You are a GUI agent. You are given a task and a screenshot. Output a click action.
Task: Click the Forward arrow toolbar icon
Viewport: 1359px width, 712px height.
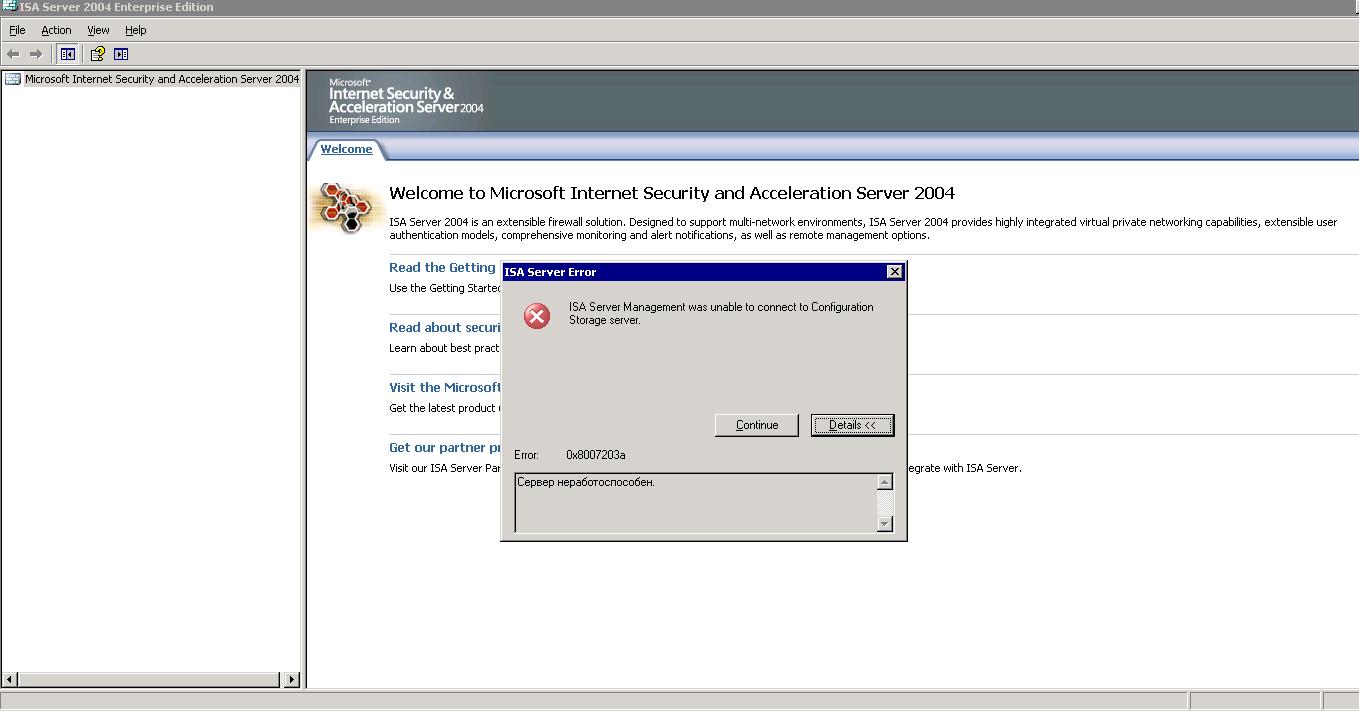point(36,54)
